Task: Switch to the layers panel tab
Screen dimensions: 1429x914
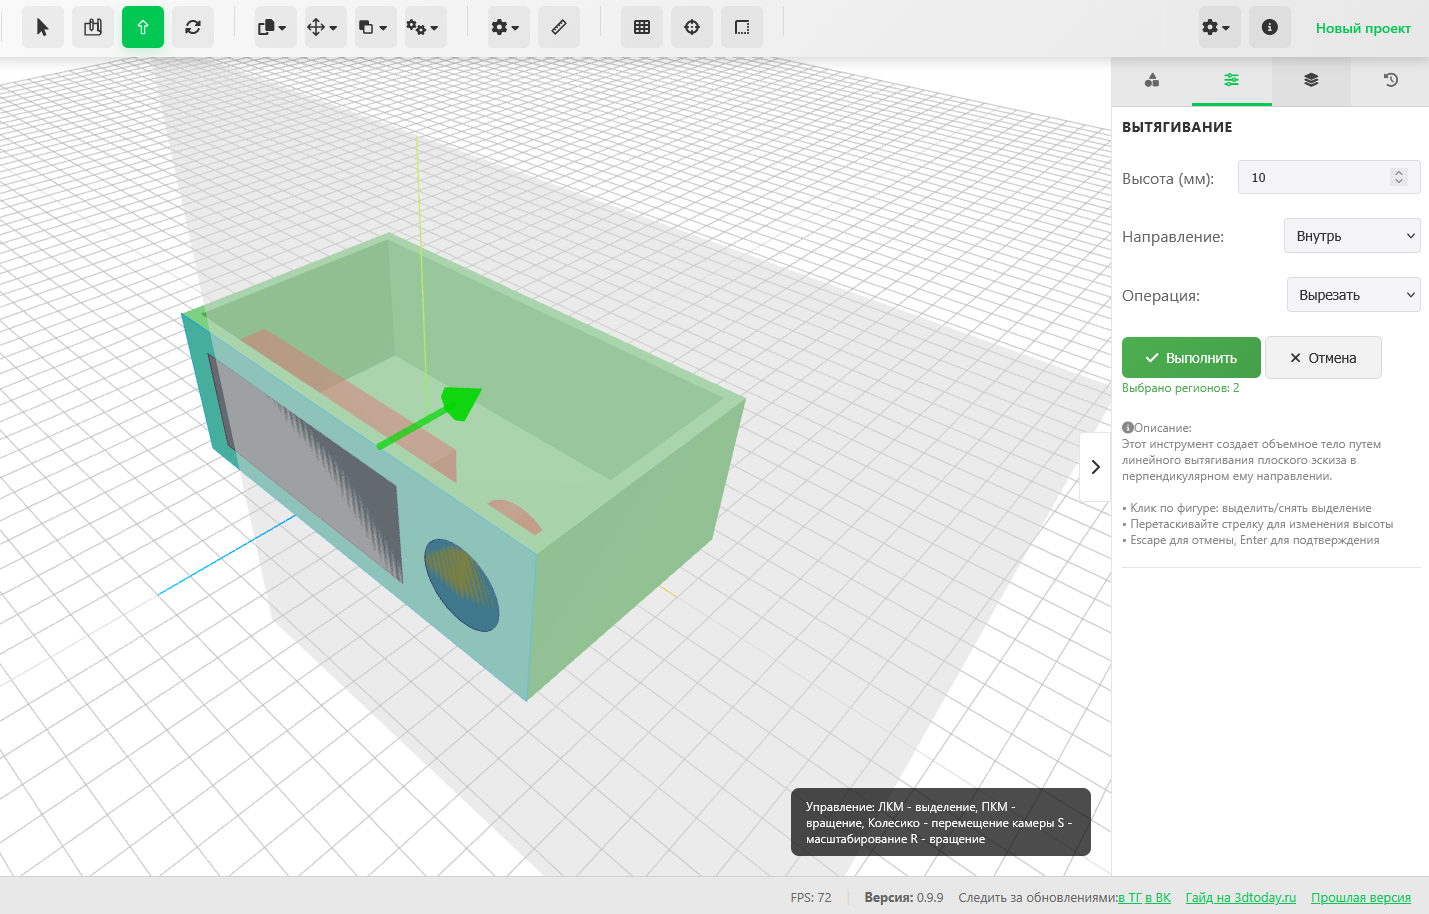Action: (x=1311, y=80)
